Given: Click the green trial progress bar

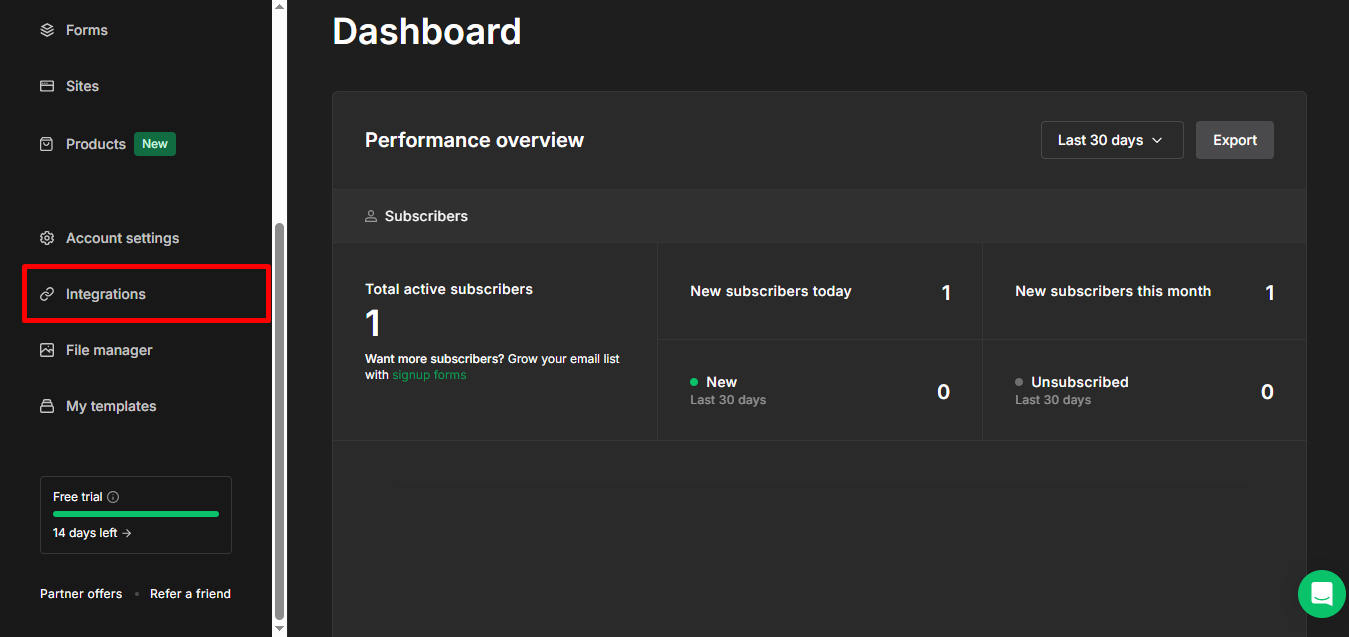Looking at the screenshot, I should [x=135, y=514].
